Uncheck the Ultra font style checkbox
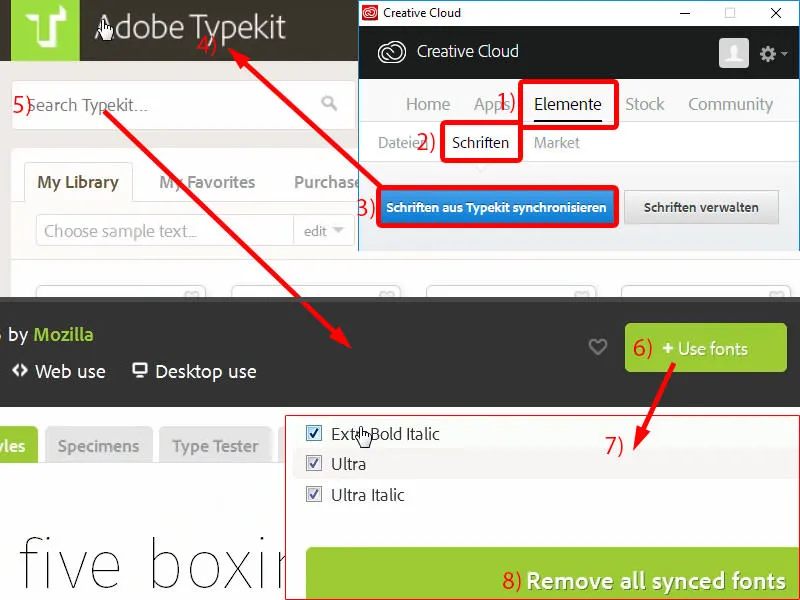Screen dimensions: 800x600 coord(313,463)
